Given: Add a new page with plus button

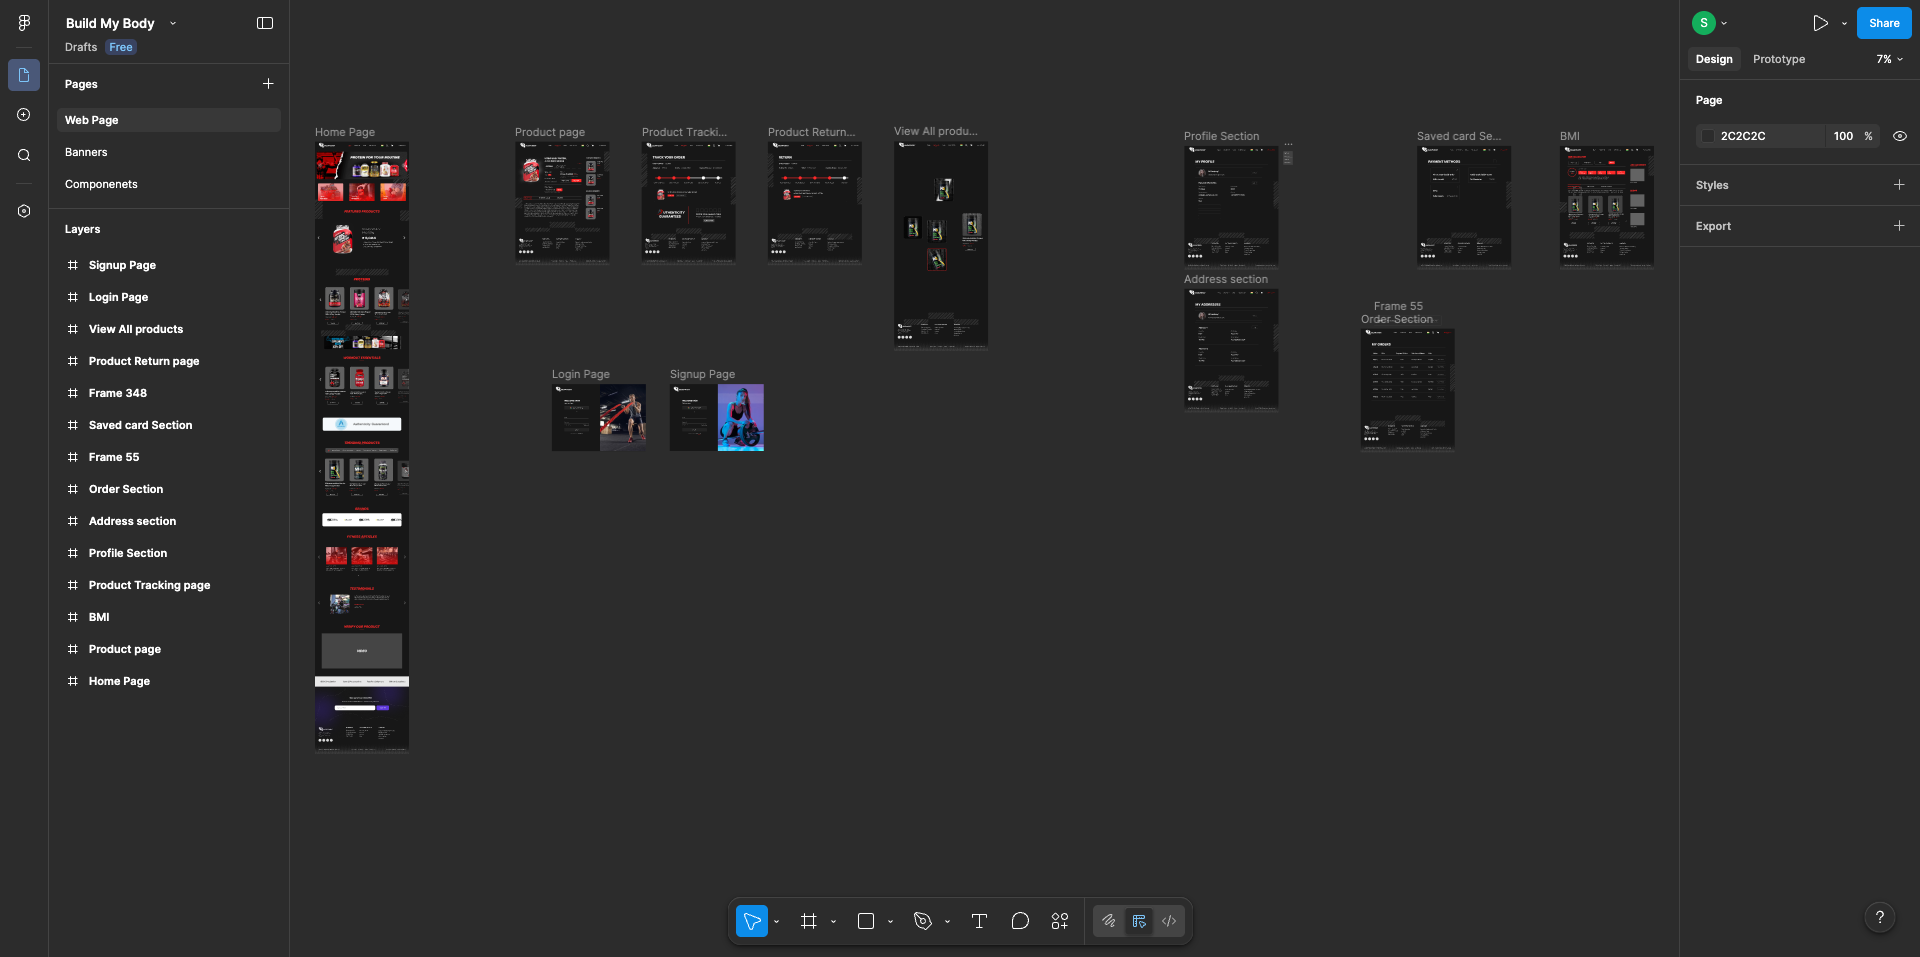Looking at the screenshot, I should point(268,84).
